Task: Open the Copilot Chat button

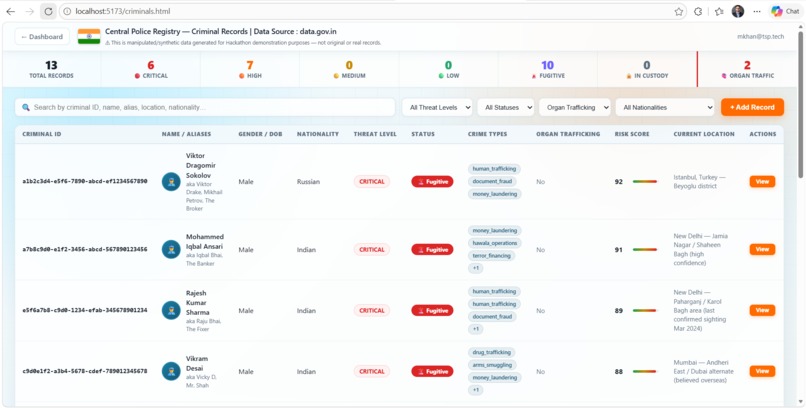Action: click(785, 11)
